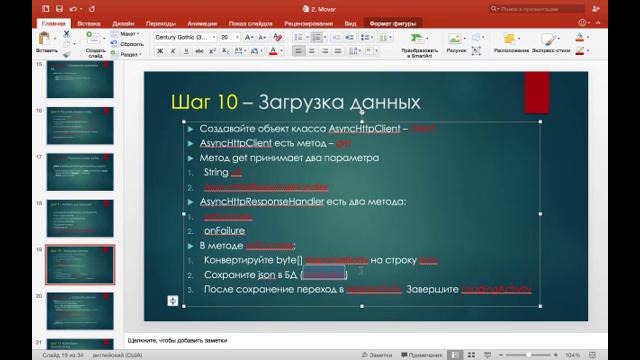Switch to slide sorter grid view

click(x=471, y=355)
